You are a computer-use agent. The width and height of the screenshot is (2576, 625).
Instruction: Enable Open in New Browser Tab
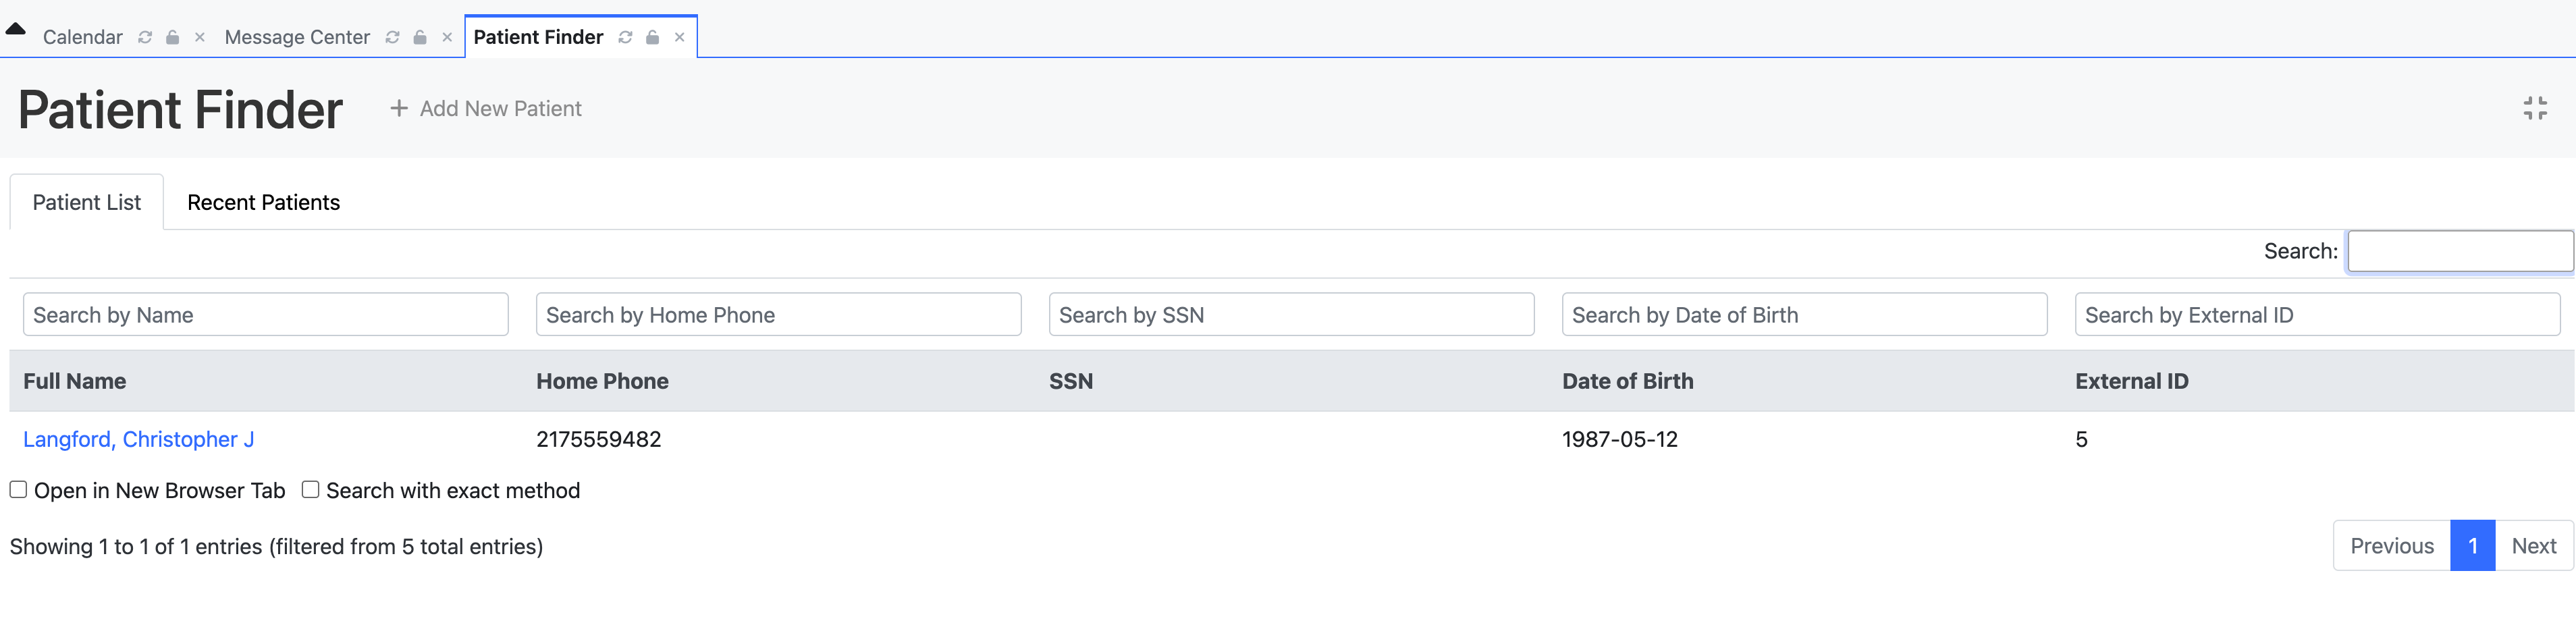[x=17, y=489]
